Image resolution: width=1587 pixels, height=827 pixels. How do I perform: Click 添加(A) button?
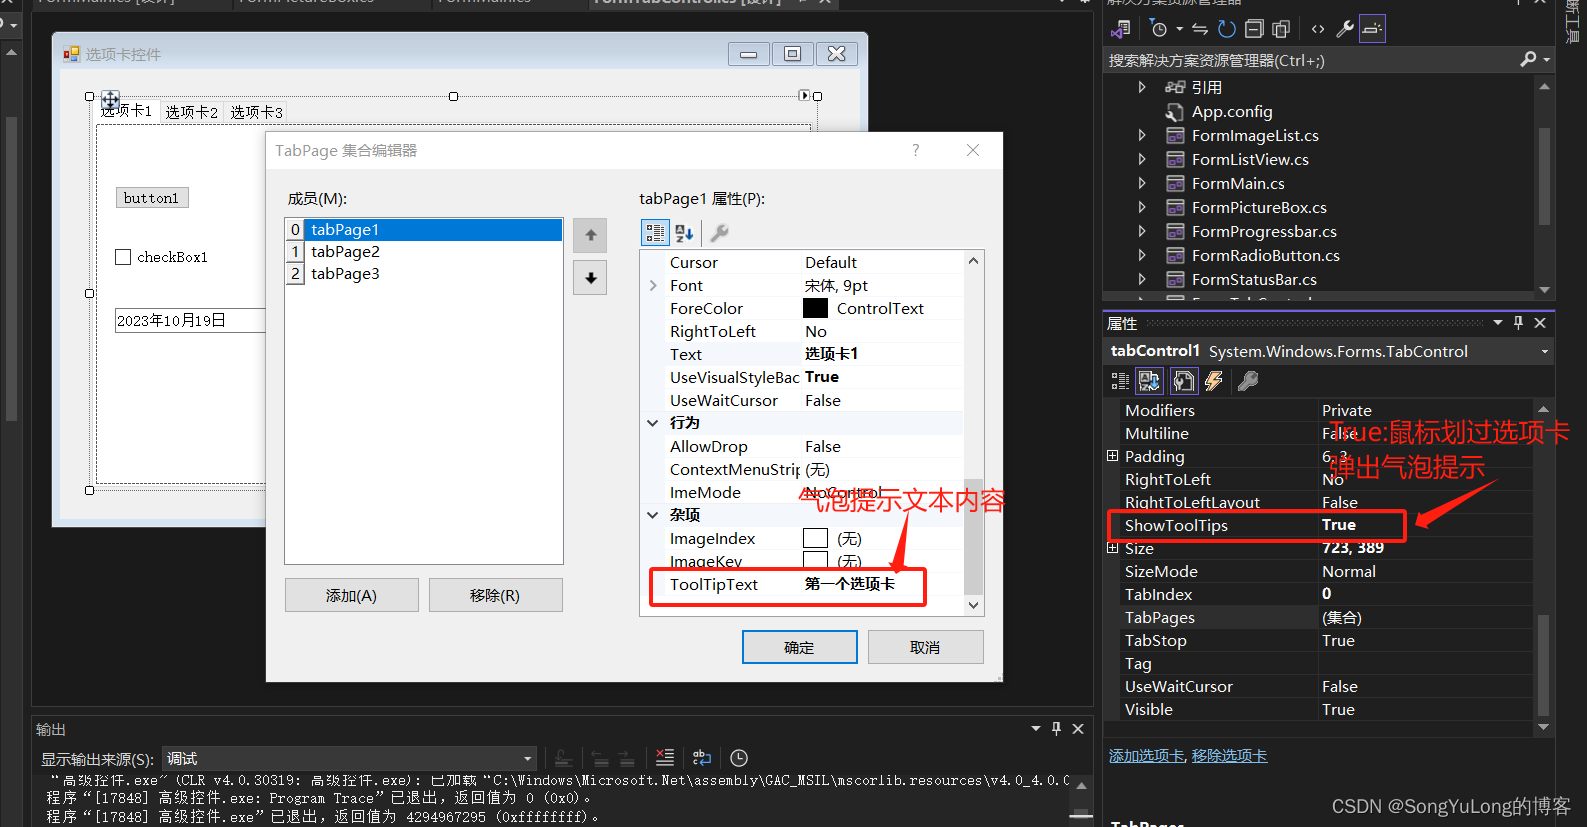(352, 595)
